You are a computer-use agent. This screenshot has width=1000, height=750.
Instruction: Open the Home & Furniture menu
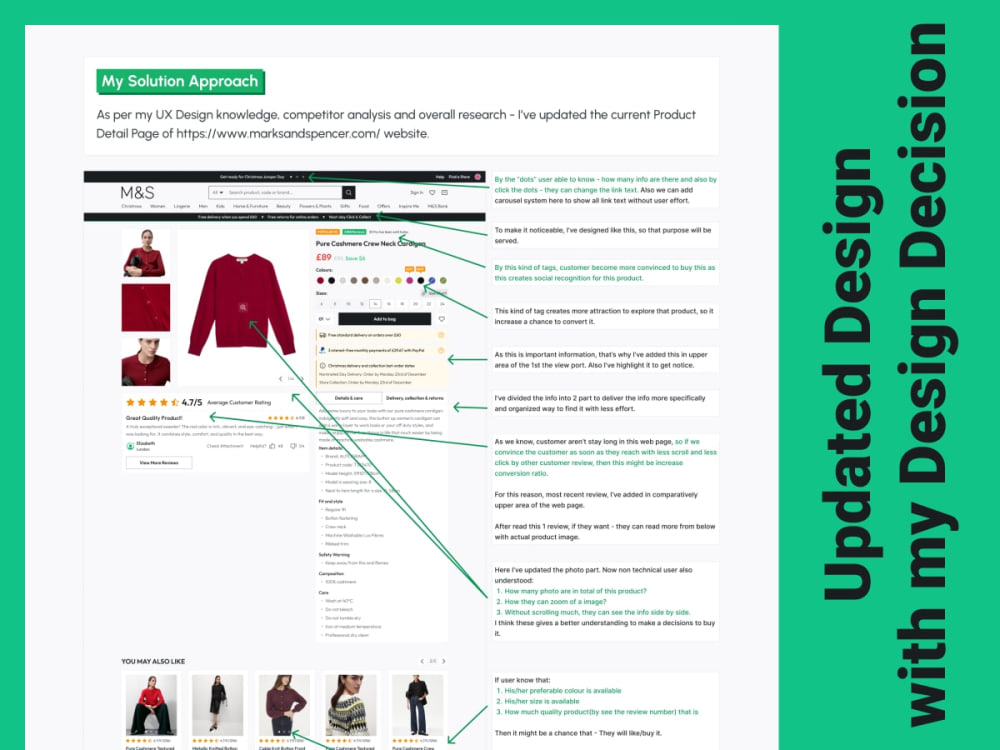[x=251, y=207]
